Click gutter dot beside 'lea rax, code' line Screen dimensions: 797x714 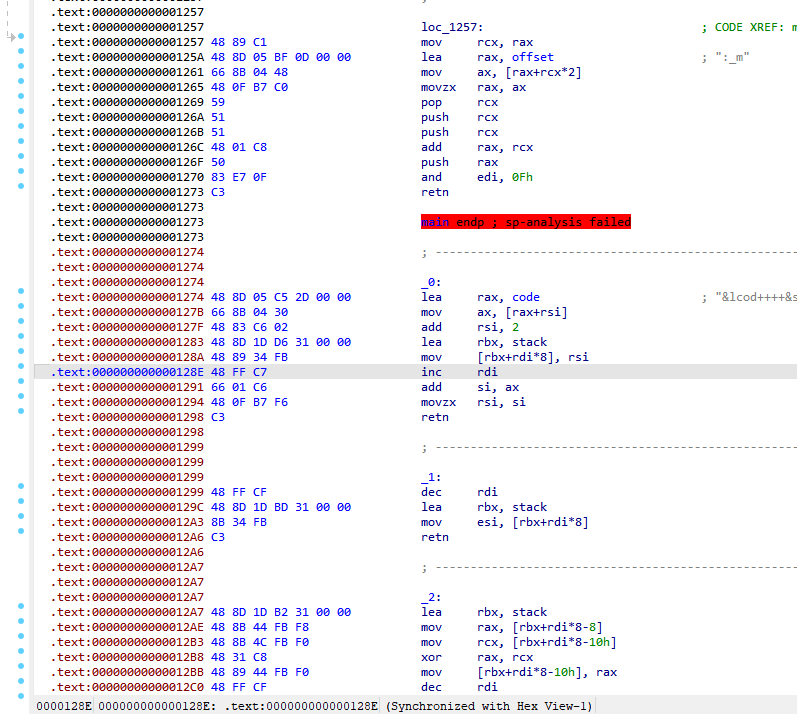(22, 297)
